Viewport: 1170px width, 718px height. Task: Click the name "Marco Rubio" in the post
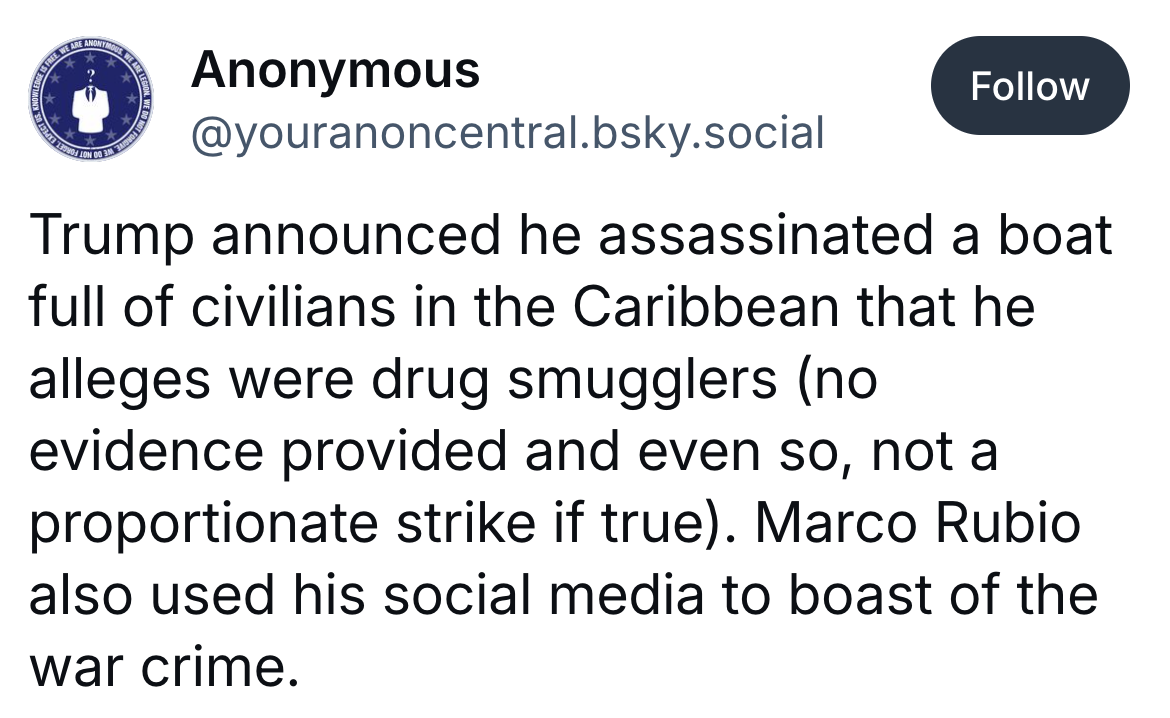click(916, 524)
